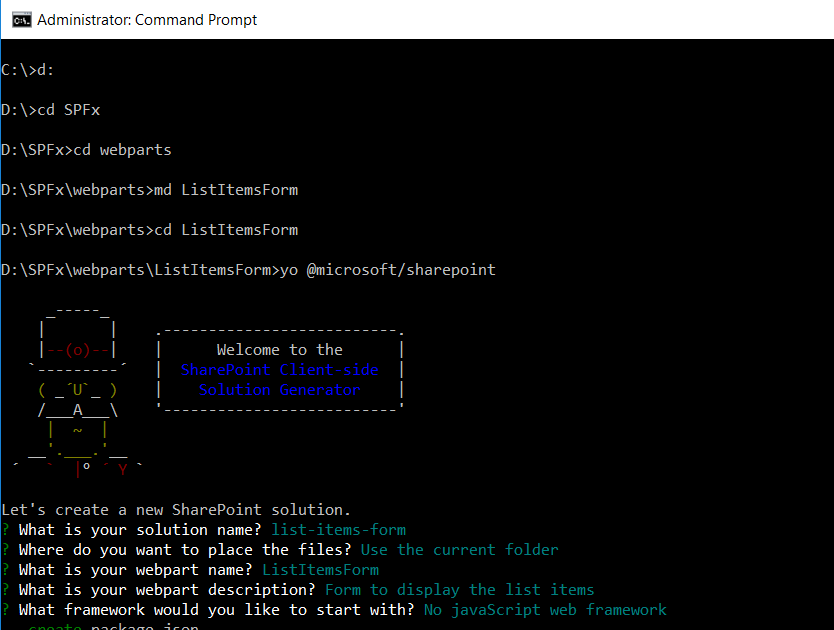The image size is (834, 630).
Task: Click the 'cd ListItemsForm' command line
Action: click(226, 230)
